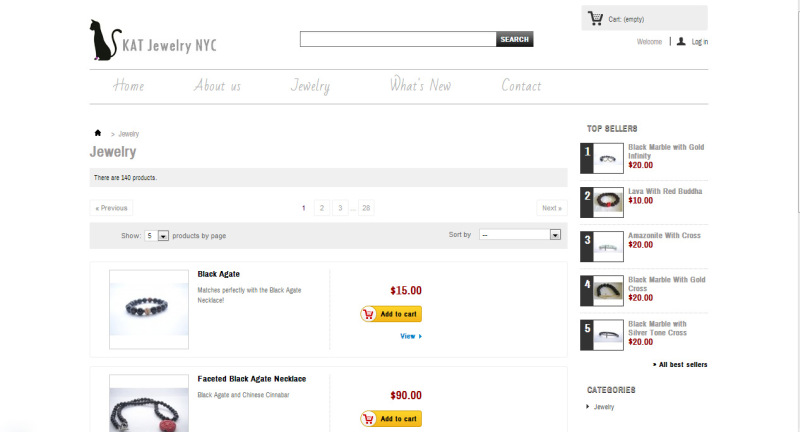Click the shopping cart icon

(x=596, y=18)
